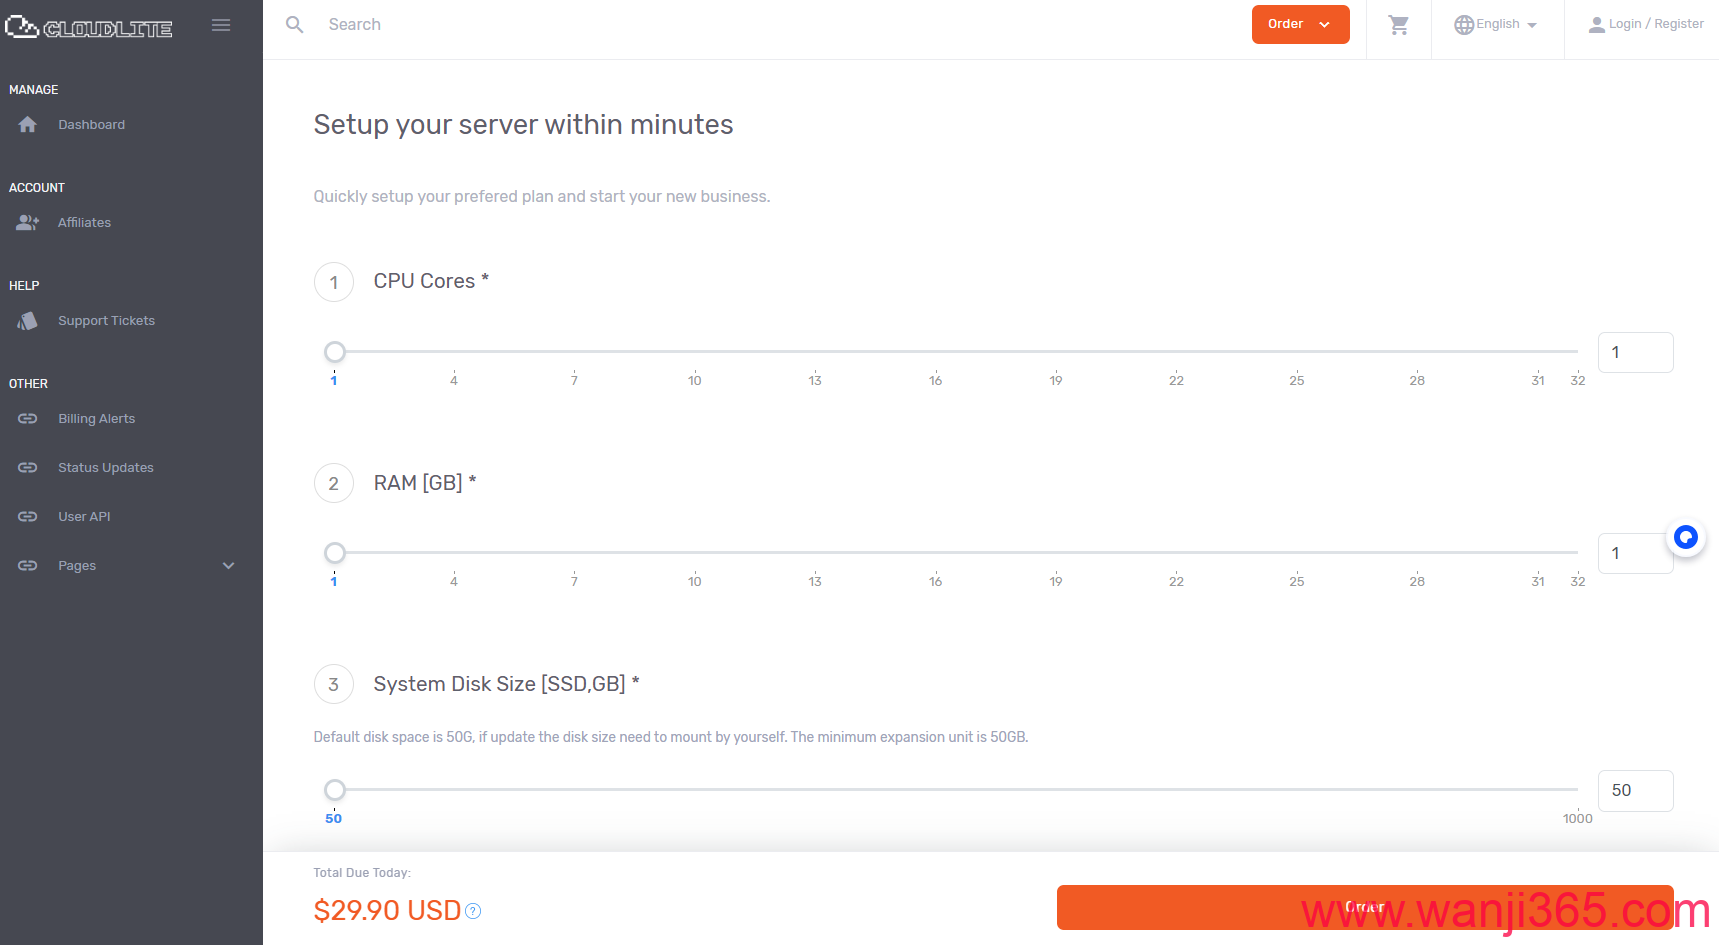Open the Status Updates link
This screenshot has height=945, width=1719.
pyautogui.click(x=105, y=468)
